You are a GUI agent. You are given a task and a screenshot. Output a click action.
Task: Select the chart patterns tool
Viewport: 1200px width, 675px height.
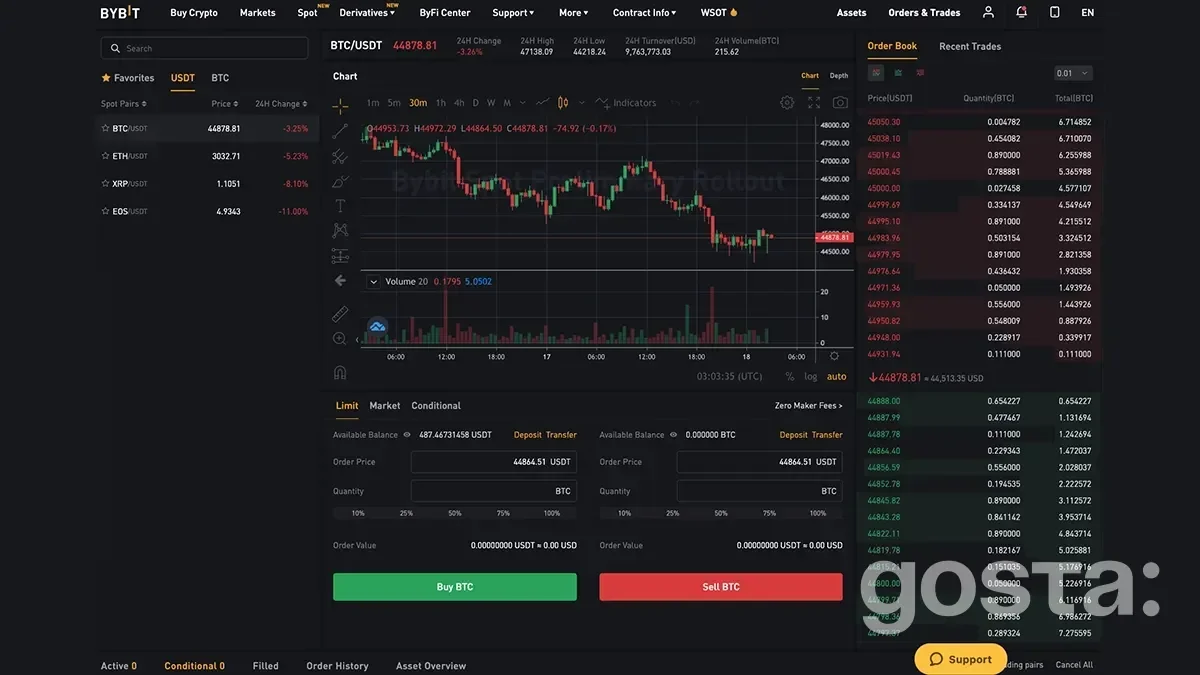click(x=340, y=230)
